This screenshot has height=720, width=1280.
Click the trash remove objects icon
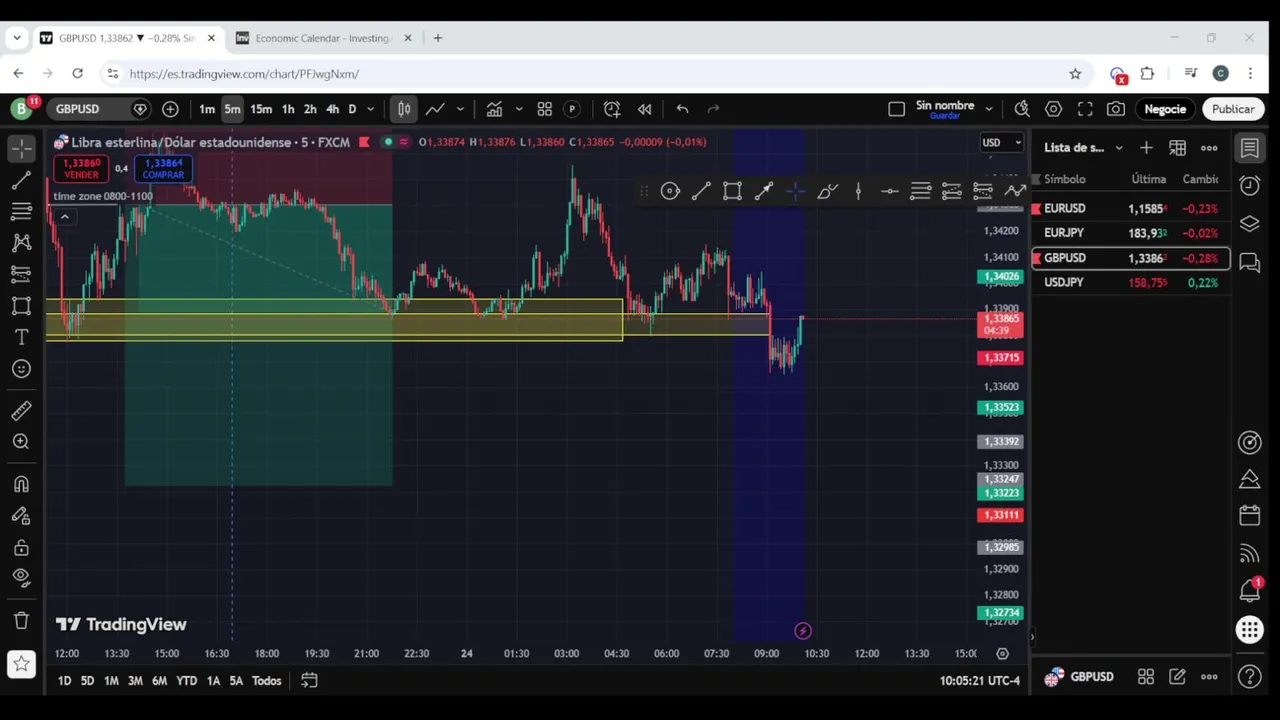click(21, 620)
